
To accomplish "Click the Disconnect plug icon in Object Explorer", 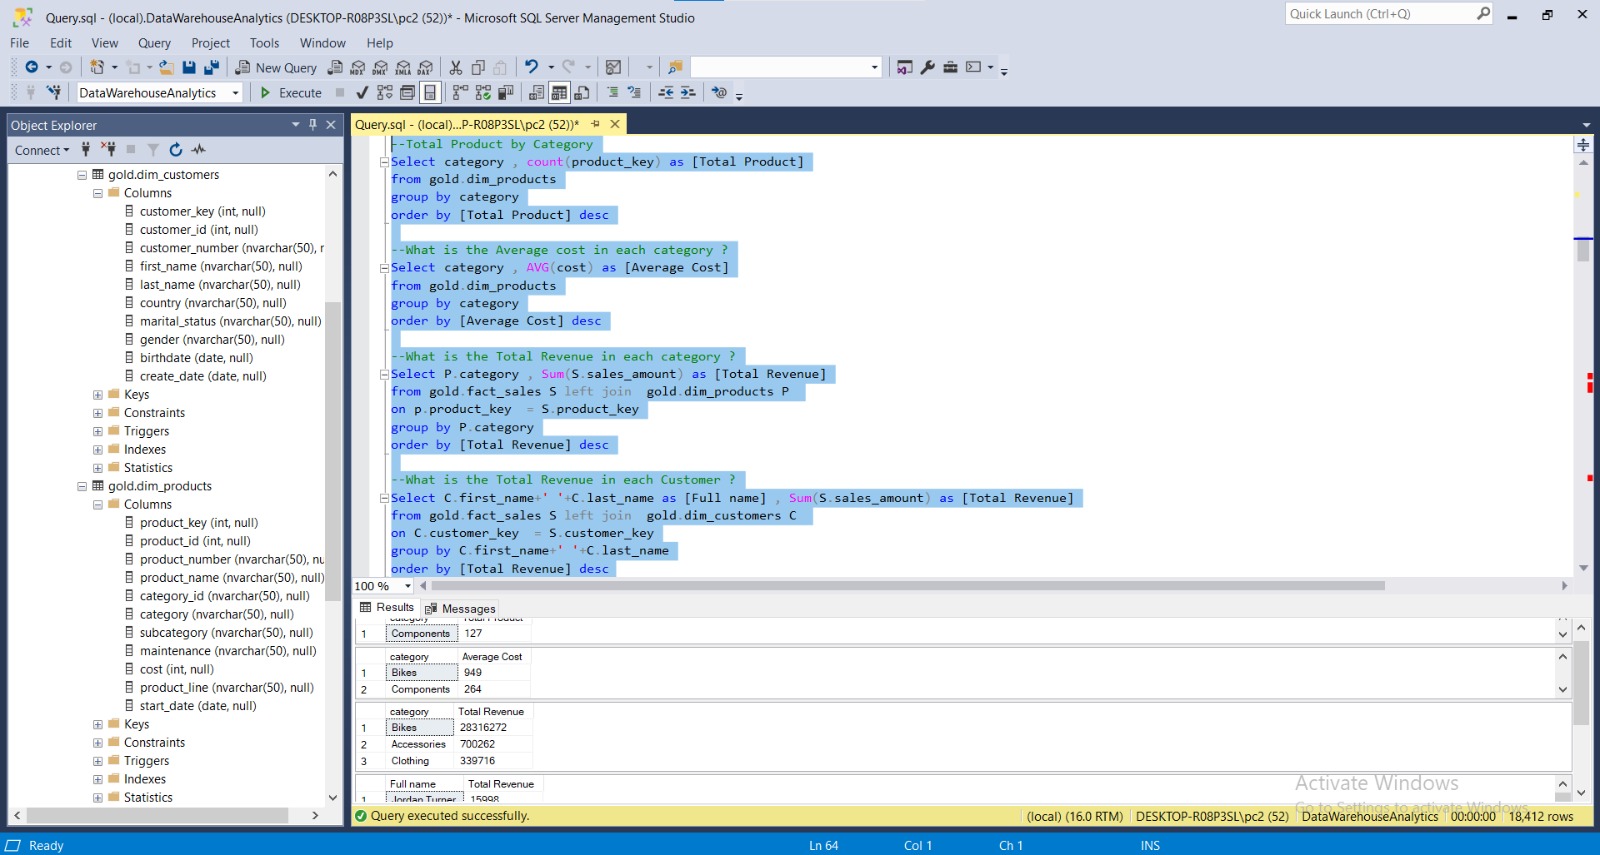I will [108, 150].
